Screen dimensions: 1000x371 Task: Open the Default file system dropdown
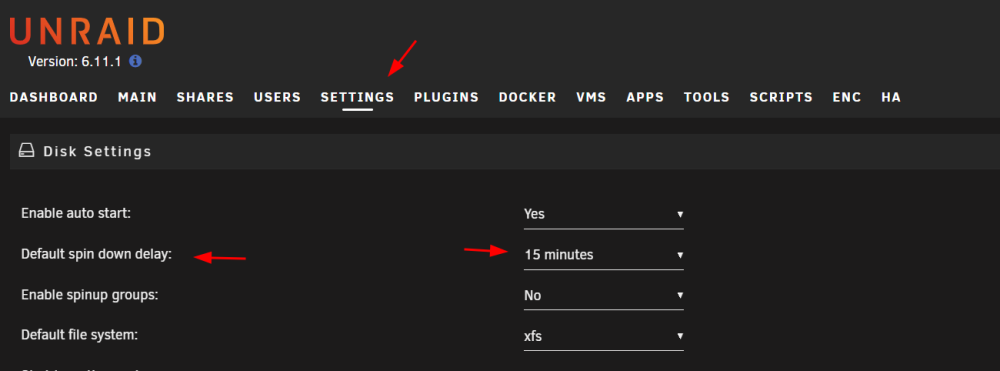coord(603,336)
